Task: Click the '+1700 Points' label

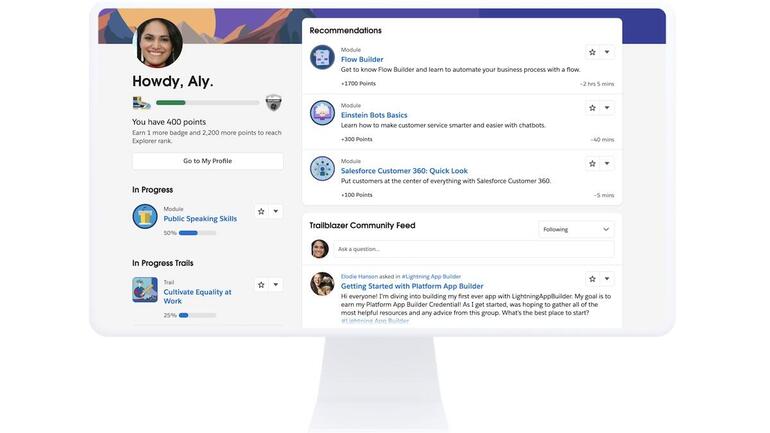Action: (x=358, y=83)
